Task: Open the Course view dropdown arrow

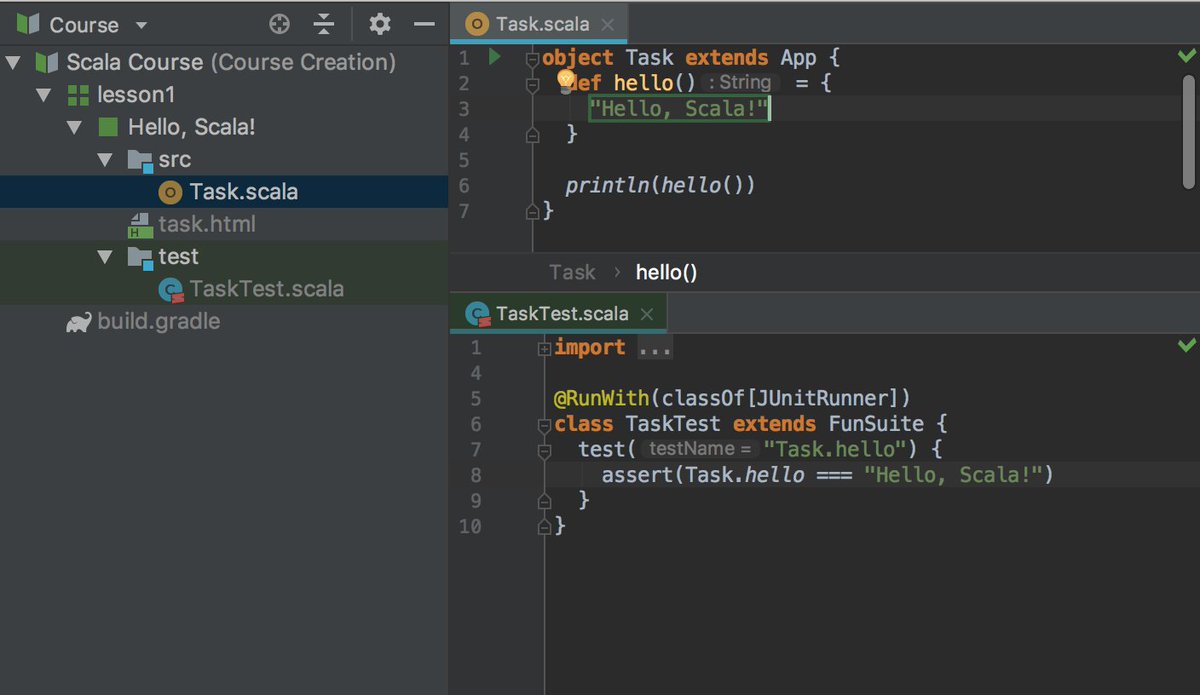Action: click(x=141, y=25)
